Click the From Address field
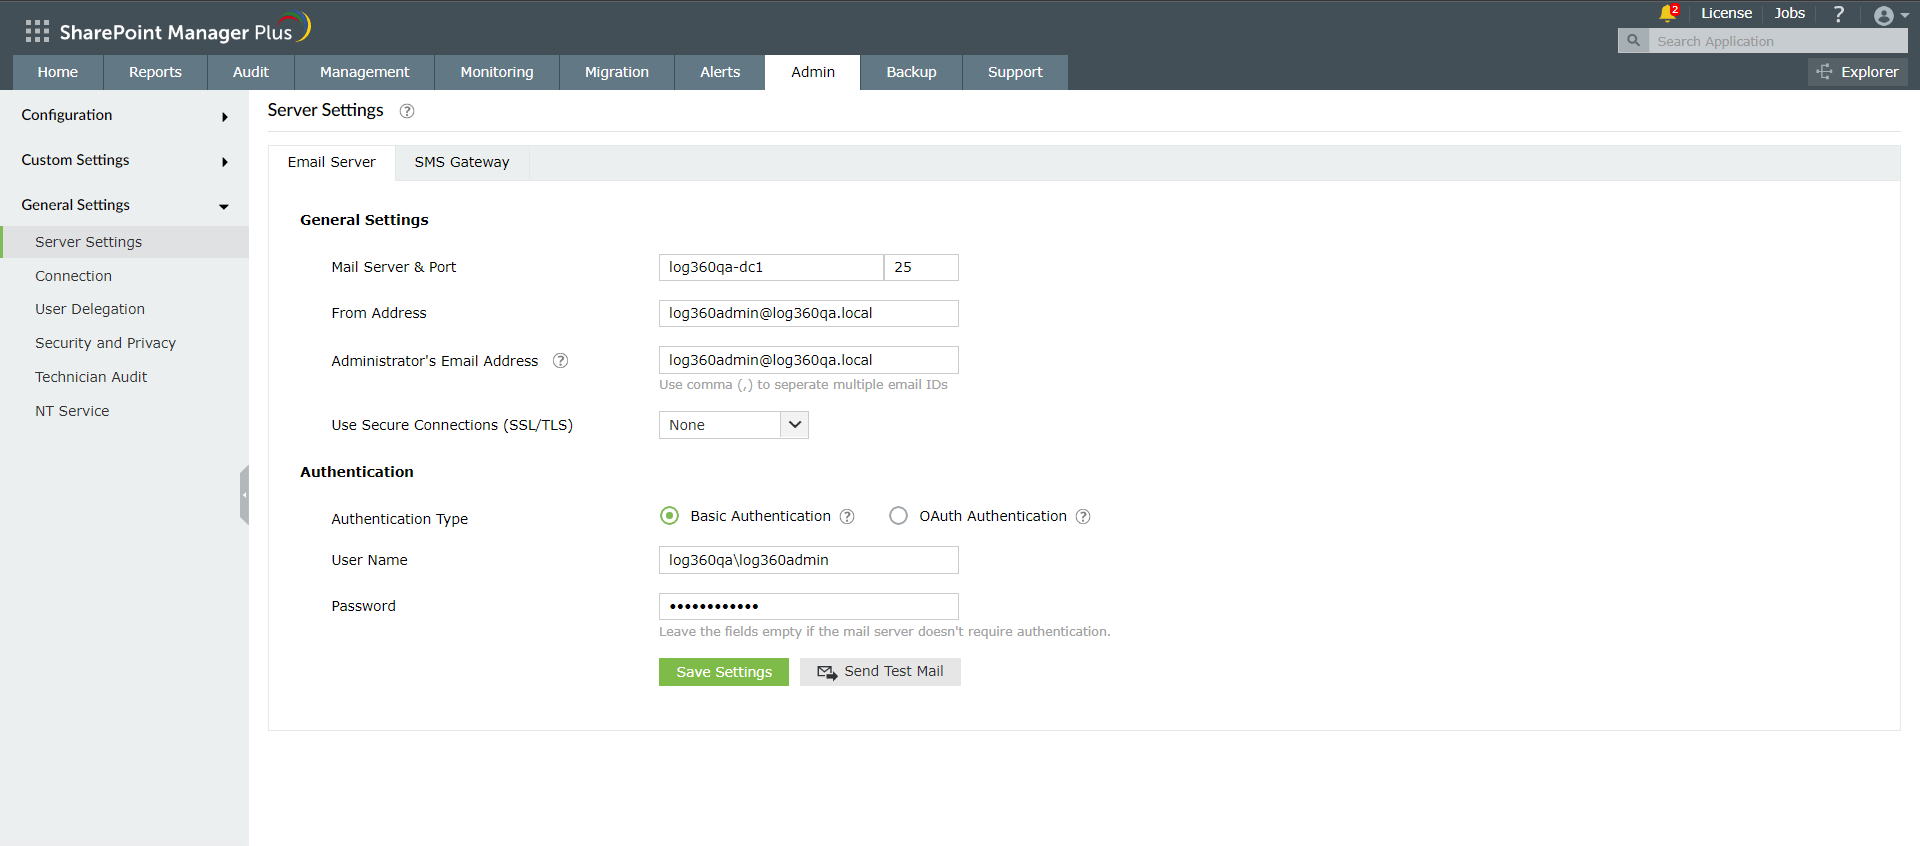 pyautogui.click(x=808, y=313)
